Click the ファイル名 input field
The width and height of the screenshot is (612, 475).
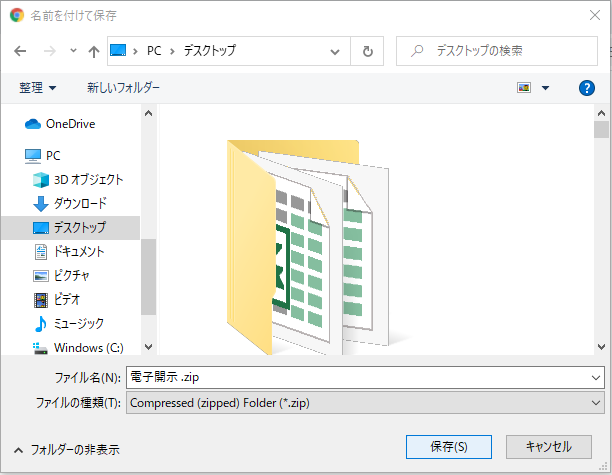tap(358, 377)
